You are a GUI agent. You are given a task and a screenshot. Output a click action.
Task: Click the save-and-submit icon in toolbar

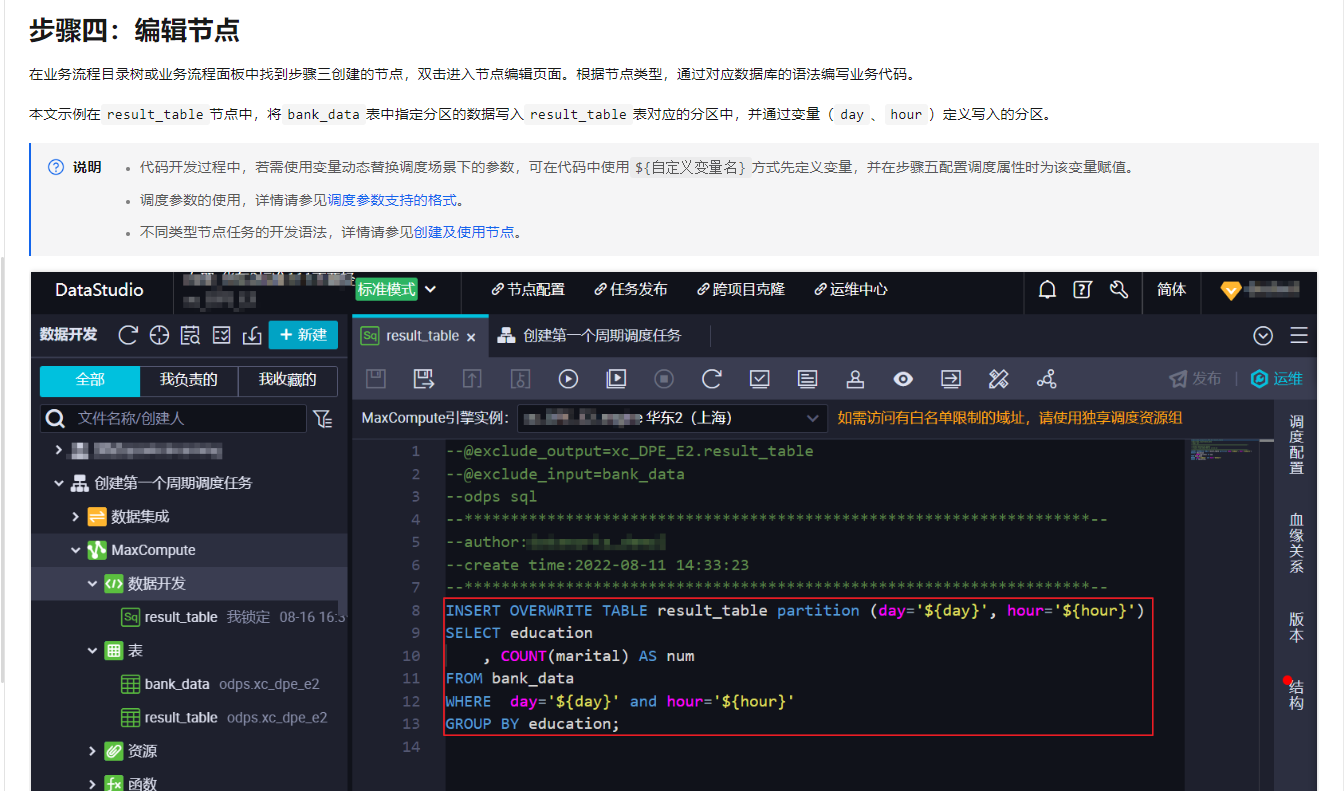424,379
